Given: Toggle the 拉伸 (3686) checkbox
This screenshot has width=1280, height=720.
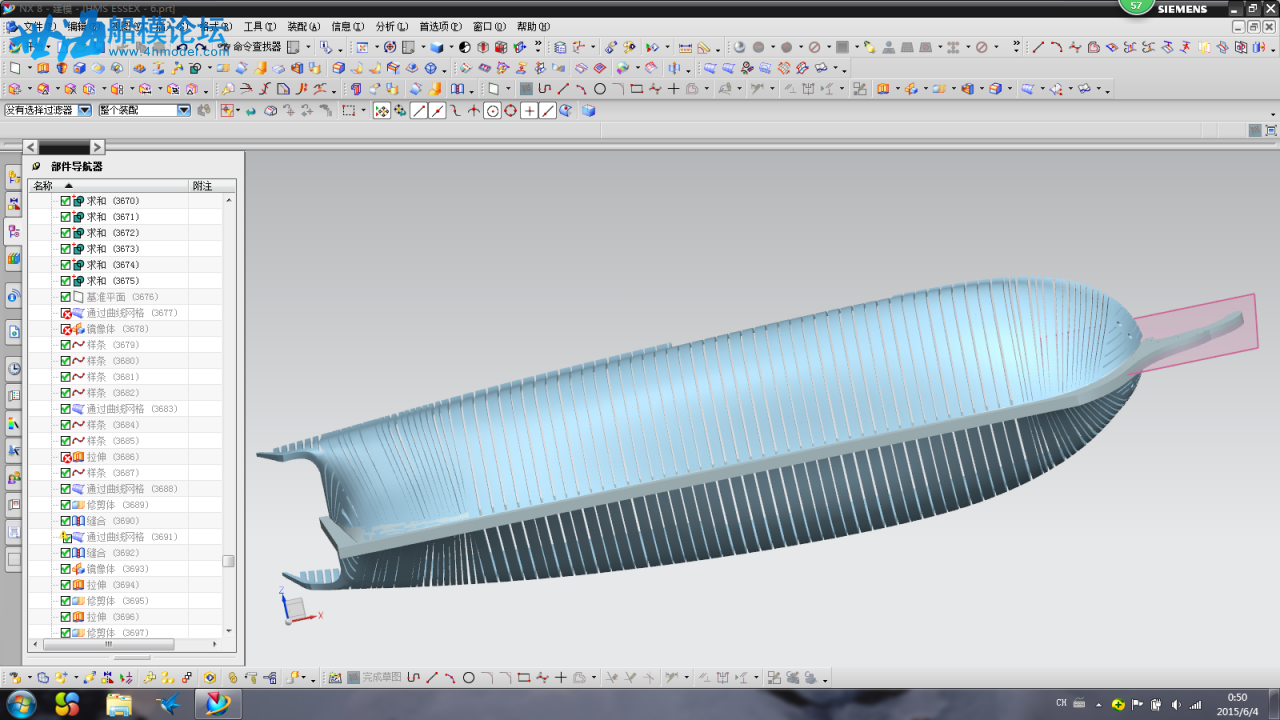Looking at the screenshot, I should [x=65, y=457].
